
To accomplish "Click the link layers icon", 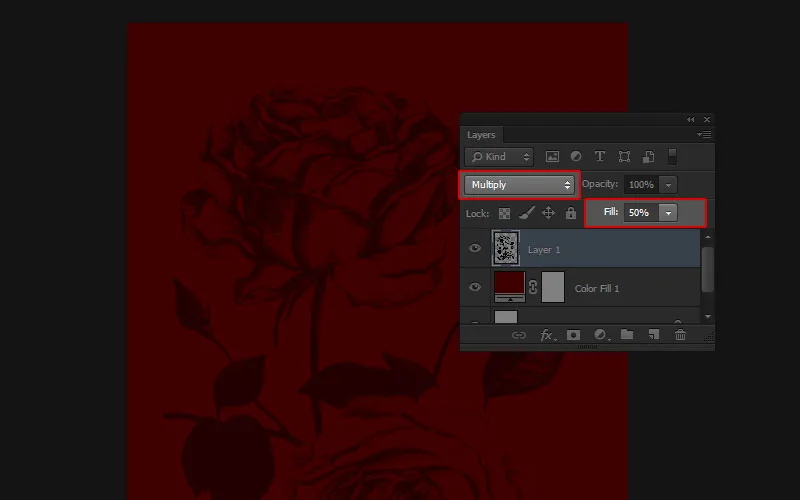I will pos(519,335).
